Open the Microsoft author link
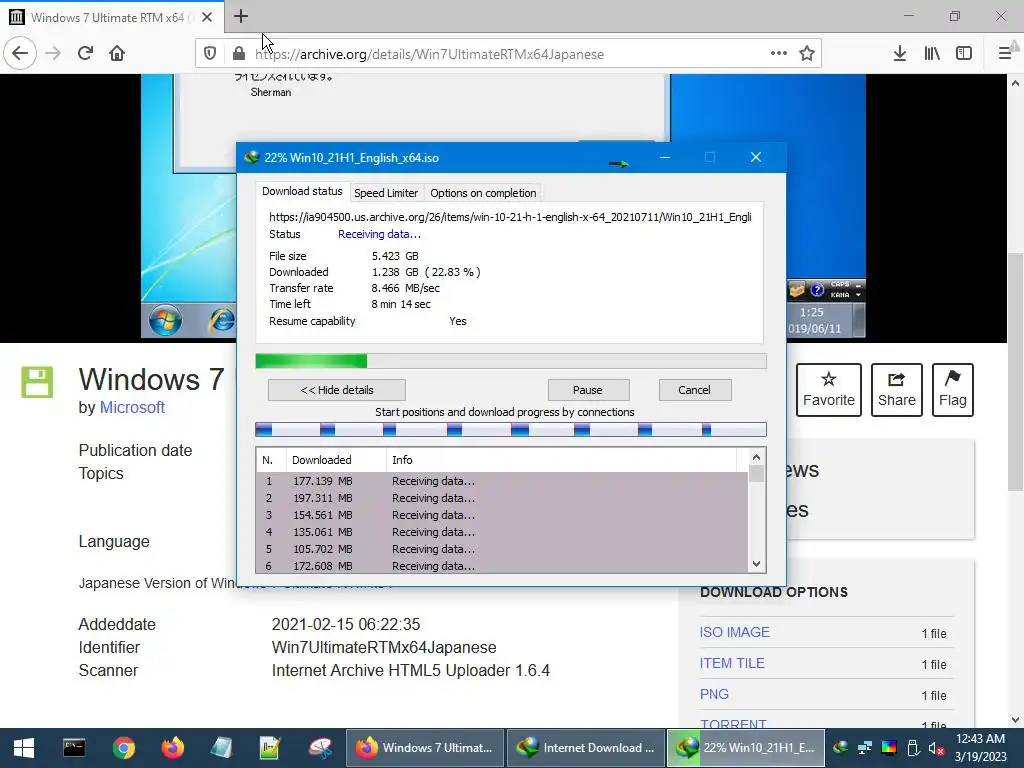Screen dimensions: 1024x768 tap(132, 408)
